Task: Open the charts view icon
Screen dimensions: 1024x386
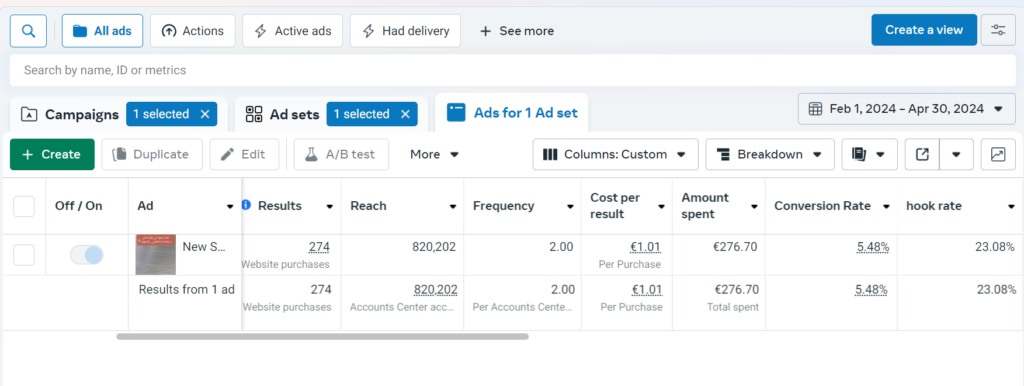Action: [x=998, y=154]
